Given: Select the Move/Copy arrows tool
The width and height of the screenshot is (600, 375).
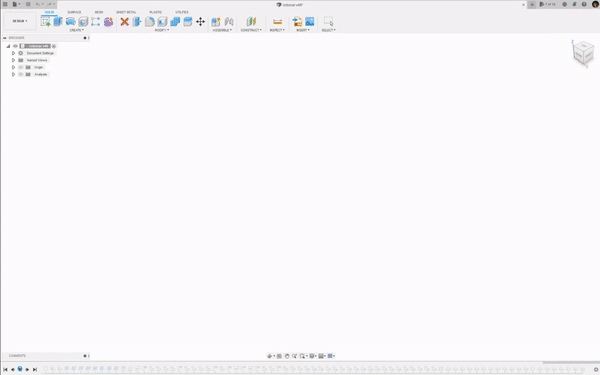Looking at the screenshot, I should tap(200, 21).
